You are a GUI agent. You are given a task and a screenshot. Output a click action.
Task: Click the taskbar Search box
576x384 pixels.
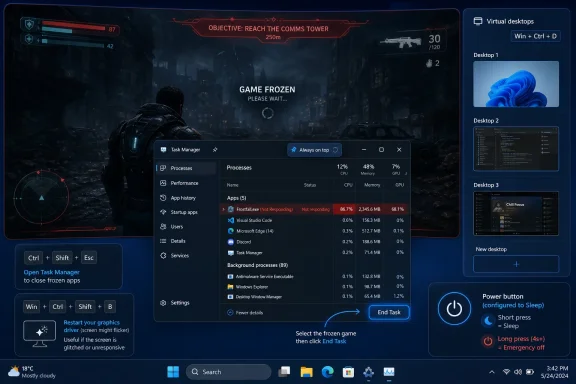[x=228, y=372]
